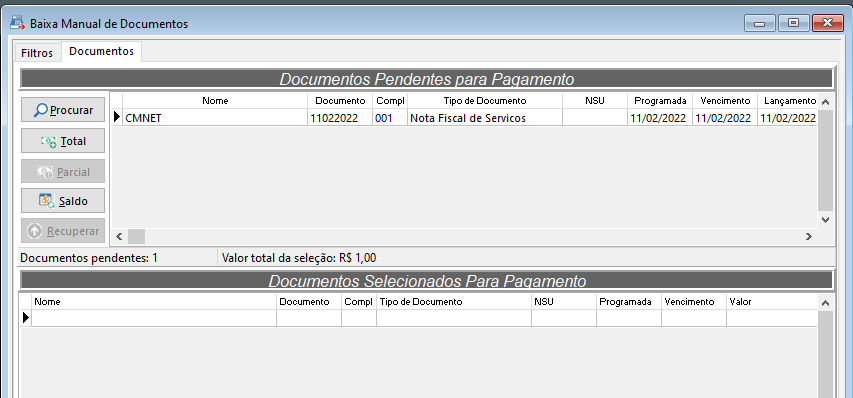Click Programada header in selected documents grid
The width and height of the screenshot is (853, 398).
629,302
